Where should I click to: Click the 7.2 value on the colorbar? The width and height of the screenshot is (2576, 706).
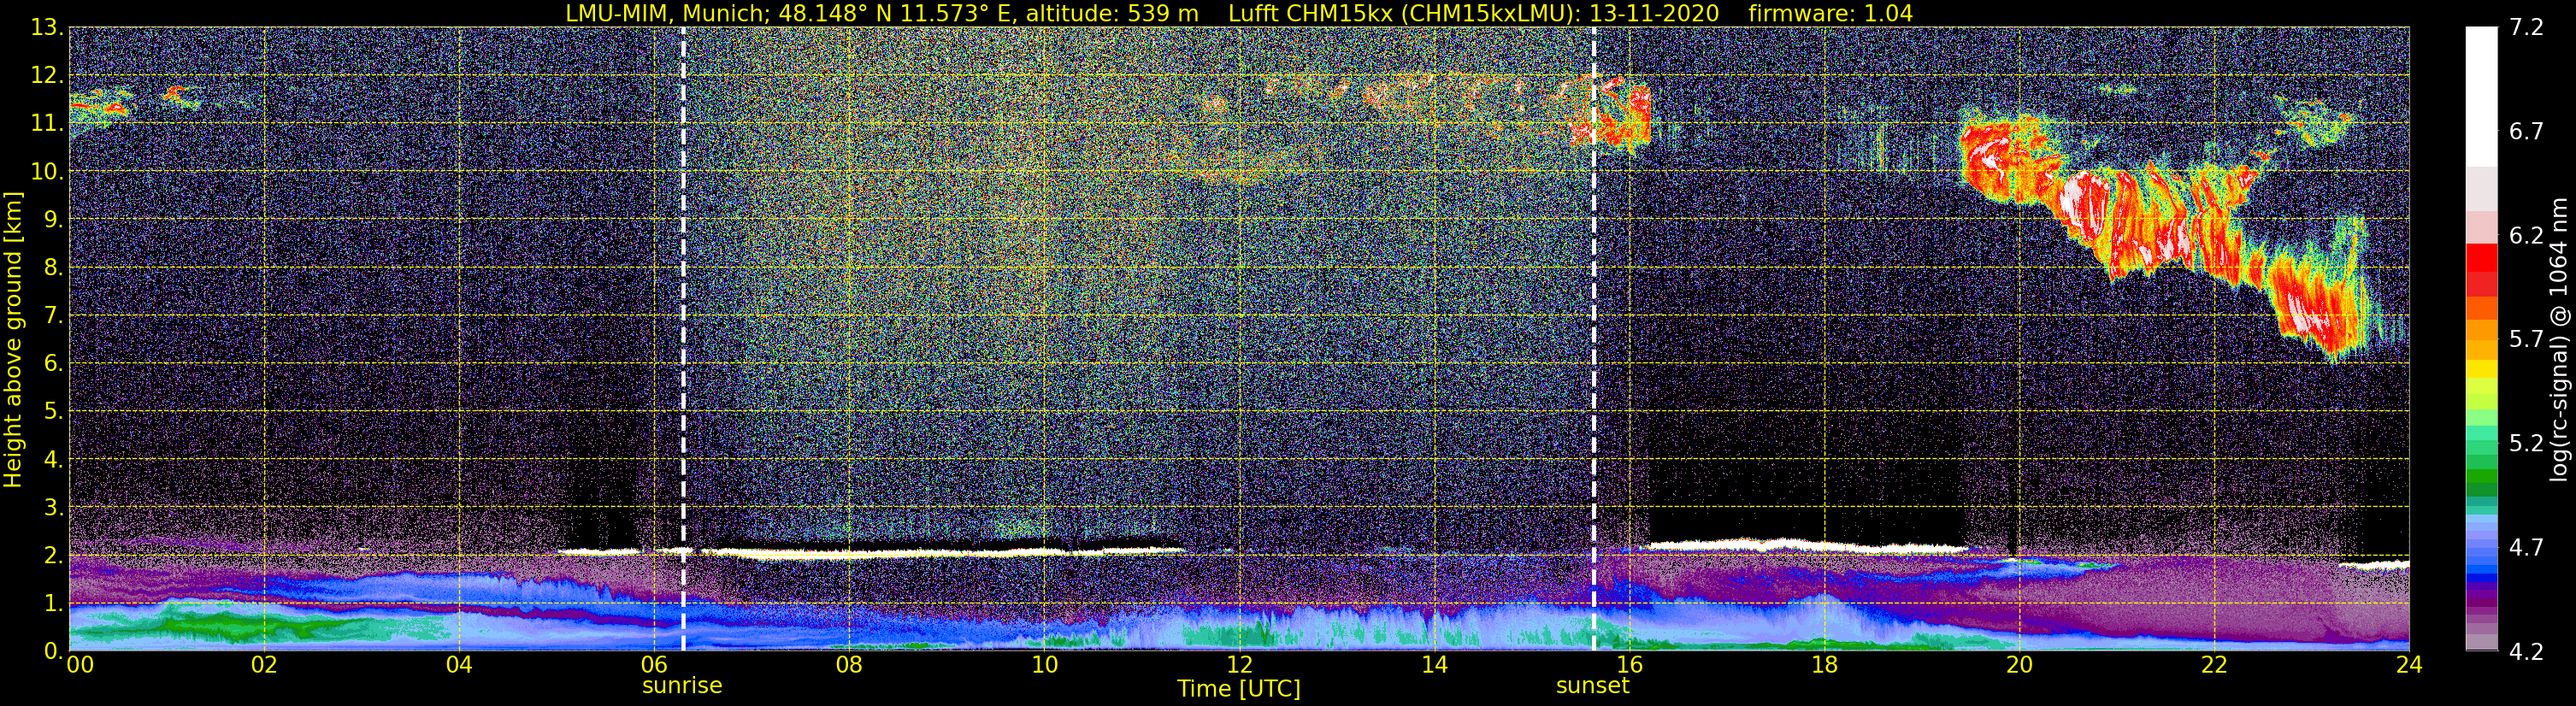point(2527,27)
